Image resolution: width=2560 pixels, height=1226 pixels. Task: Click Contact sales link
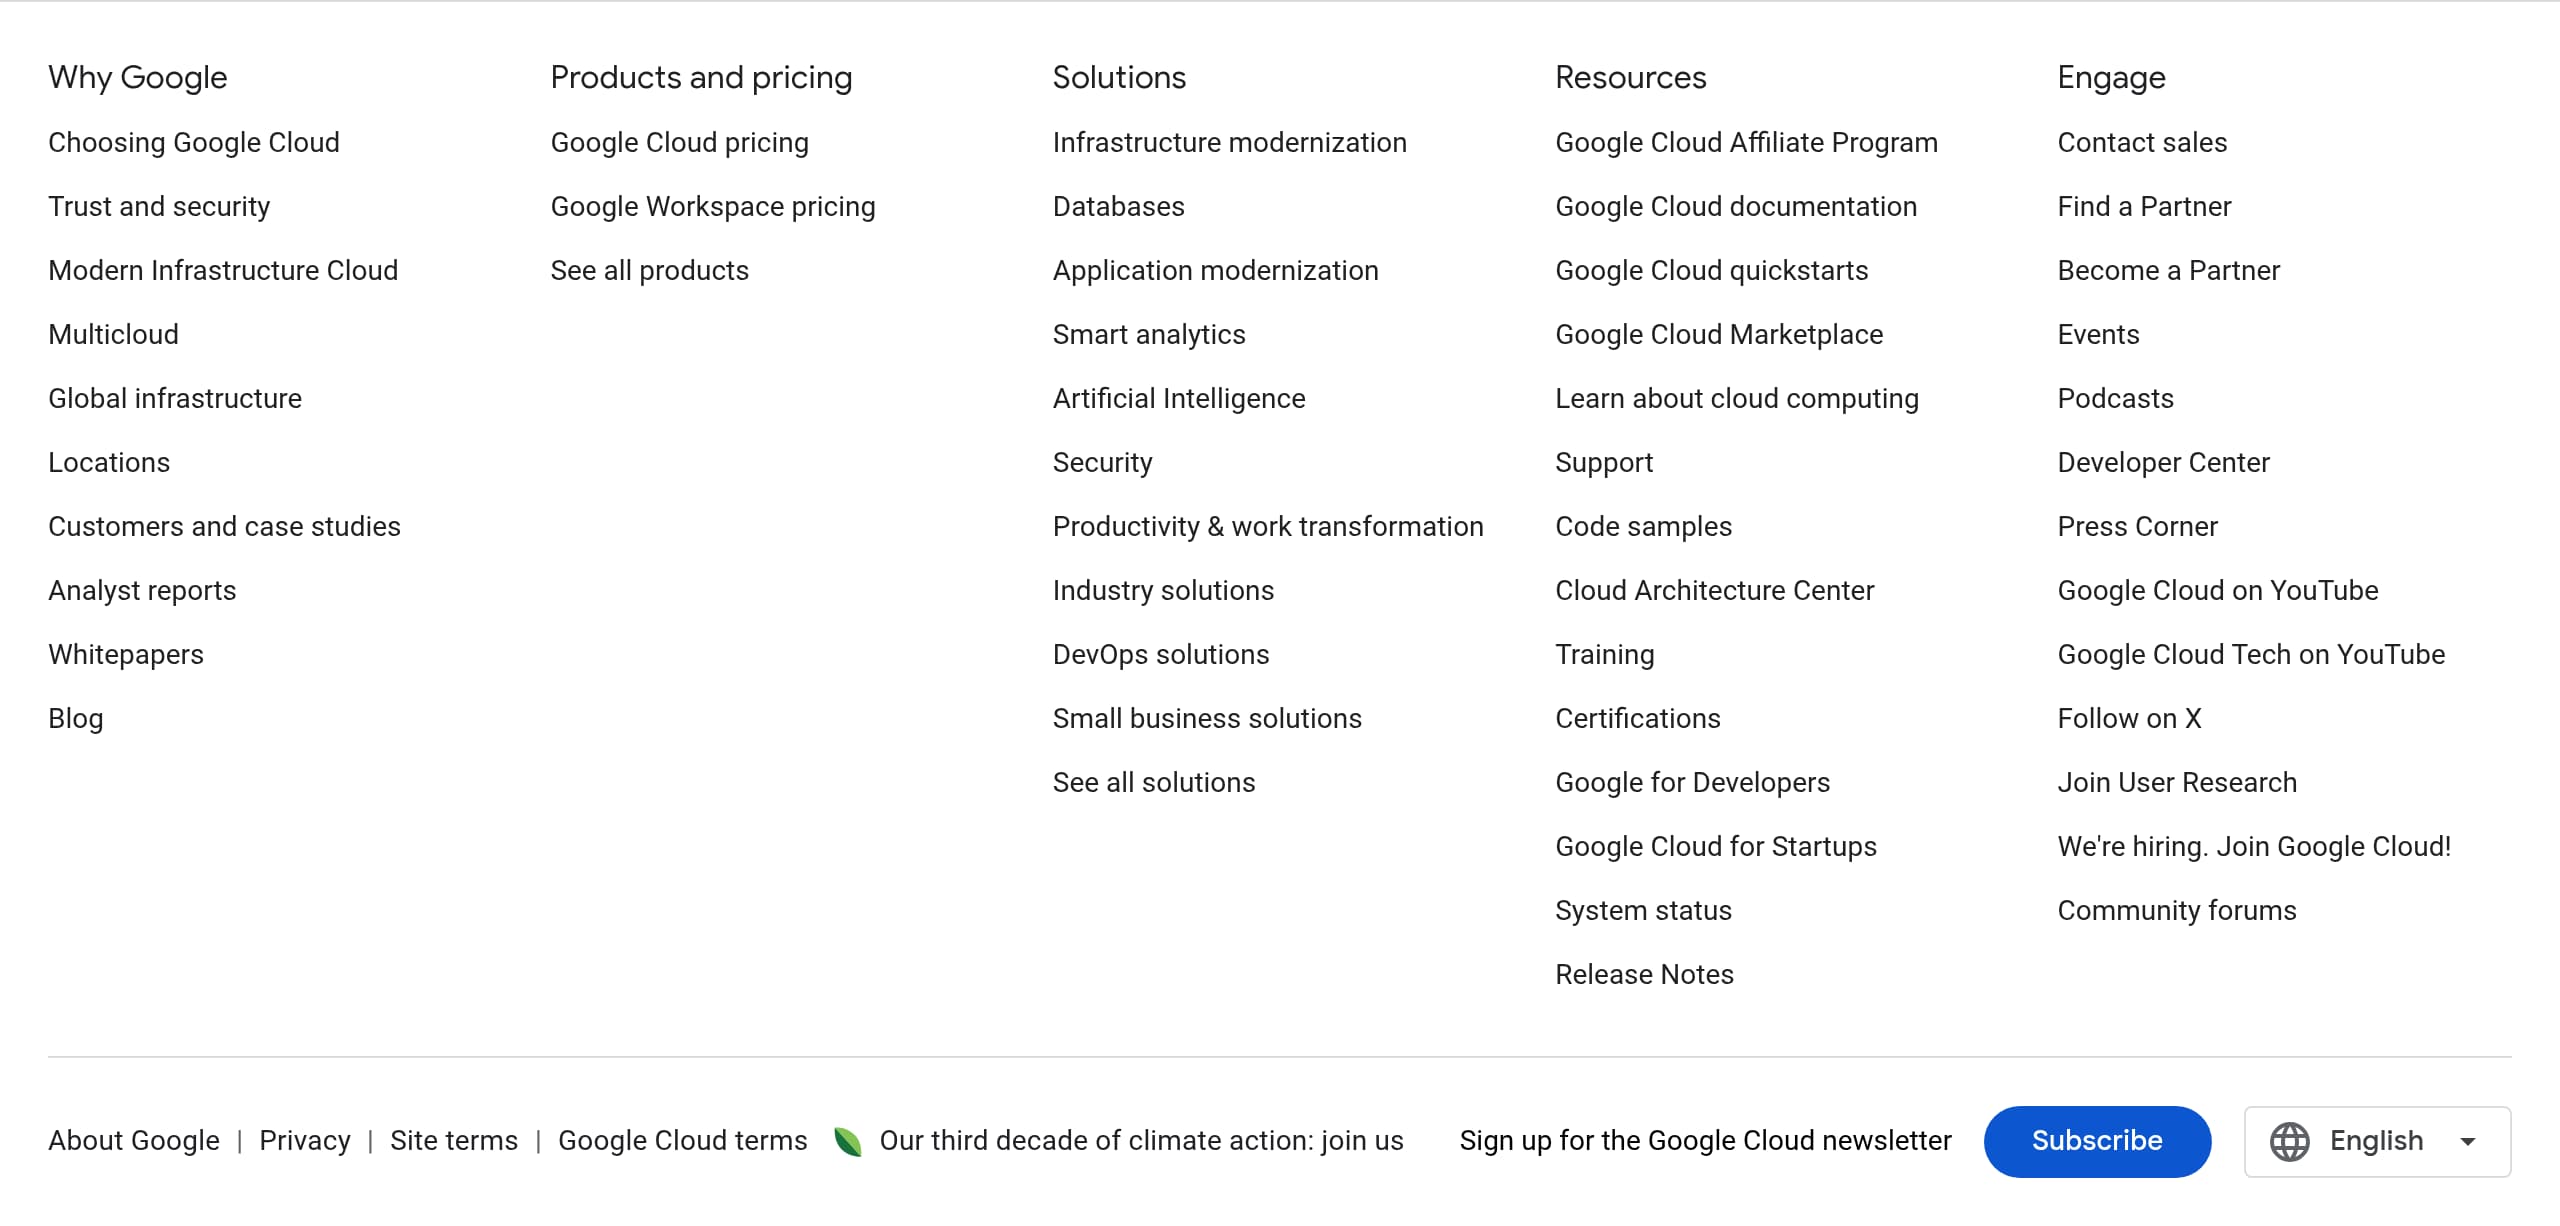tap(2141, 143)
